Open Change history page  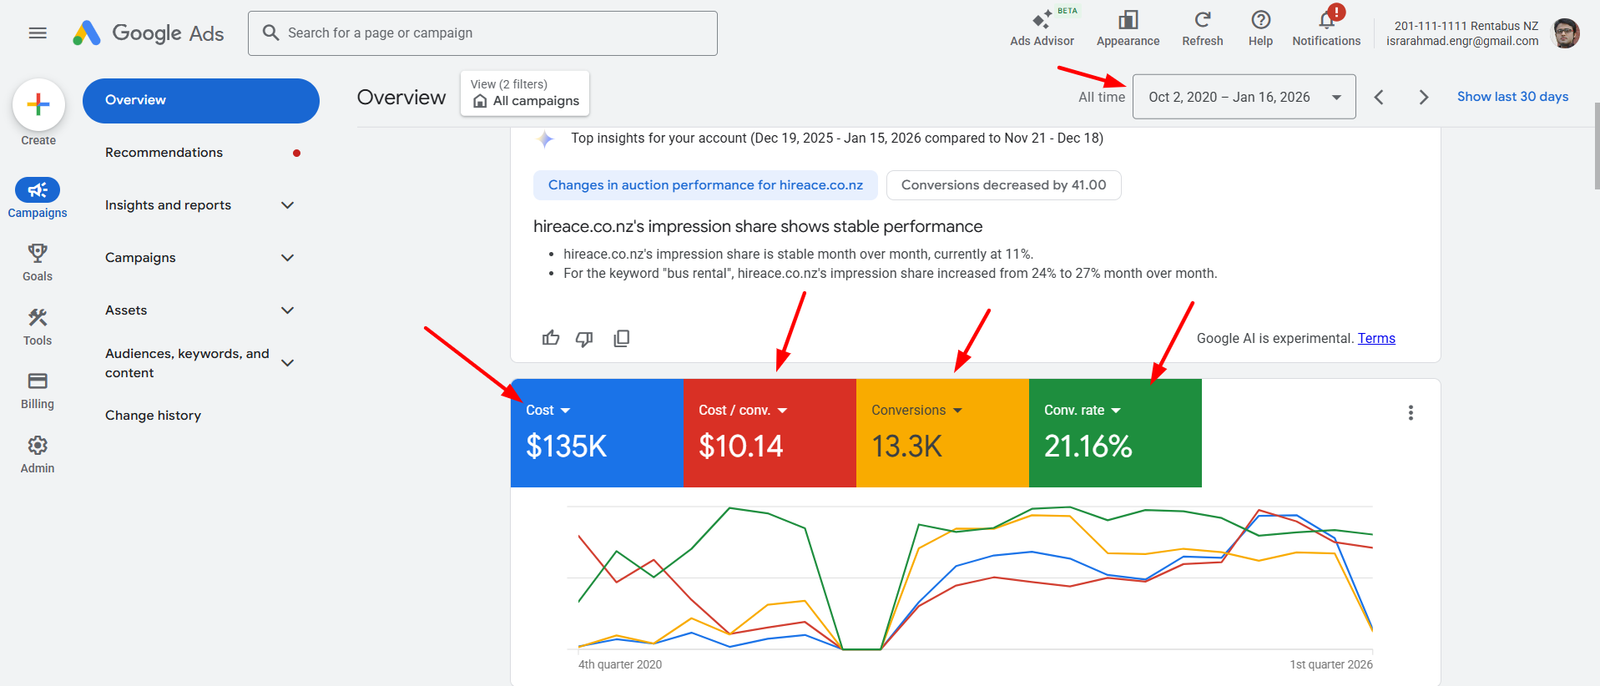click(x=153, y=415)
